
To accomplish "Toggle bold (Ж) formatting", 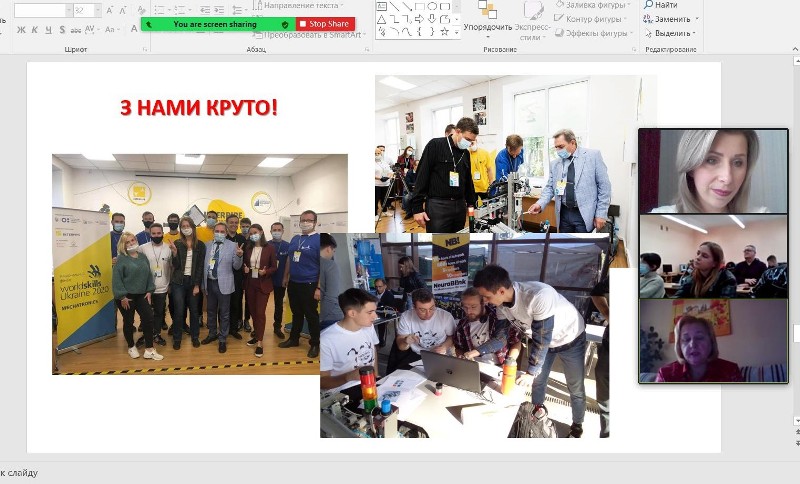I will click(21, 30).
